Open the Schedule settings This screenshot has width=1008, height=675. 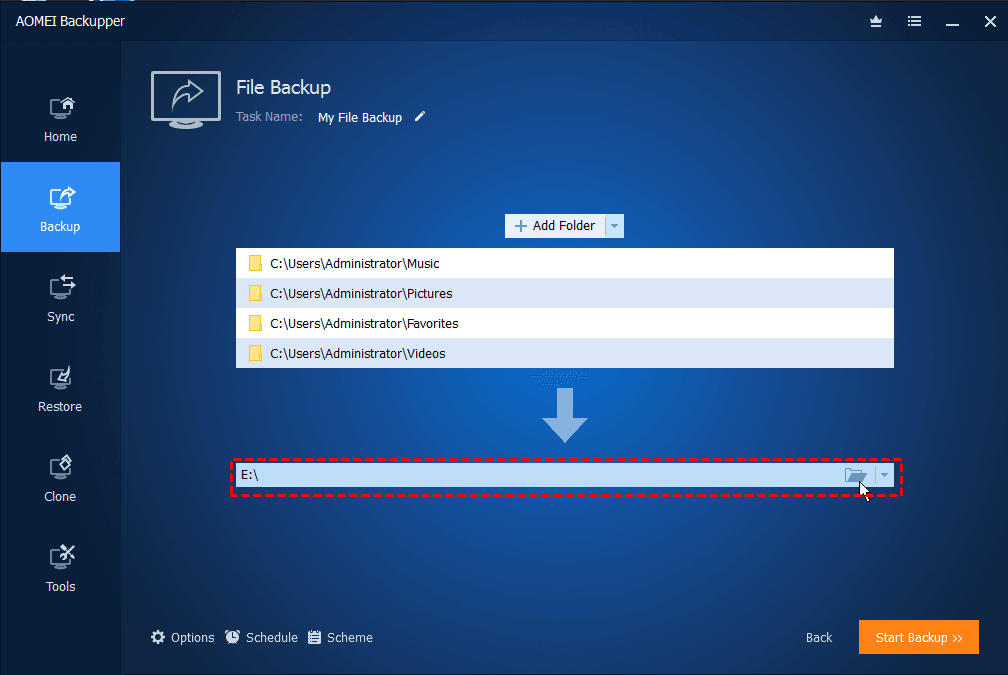coord(261,637)
